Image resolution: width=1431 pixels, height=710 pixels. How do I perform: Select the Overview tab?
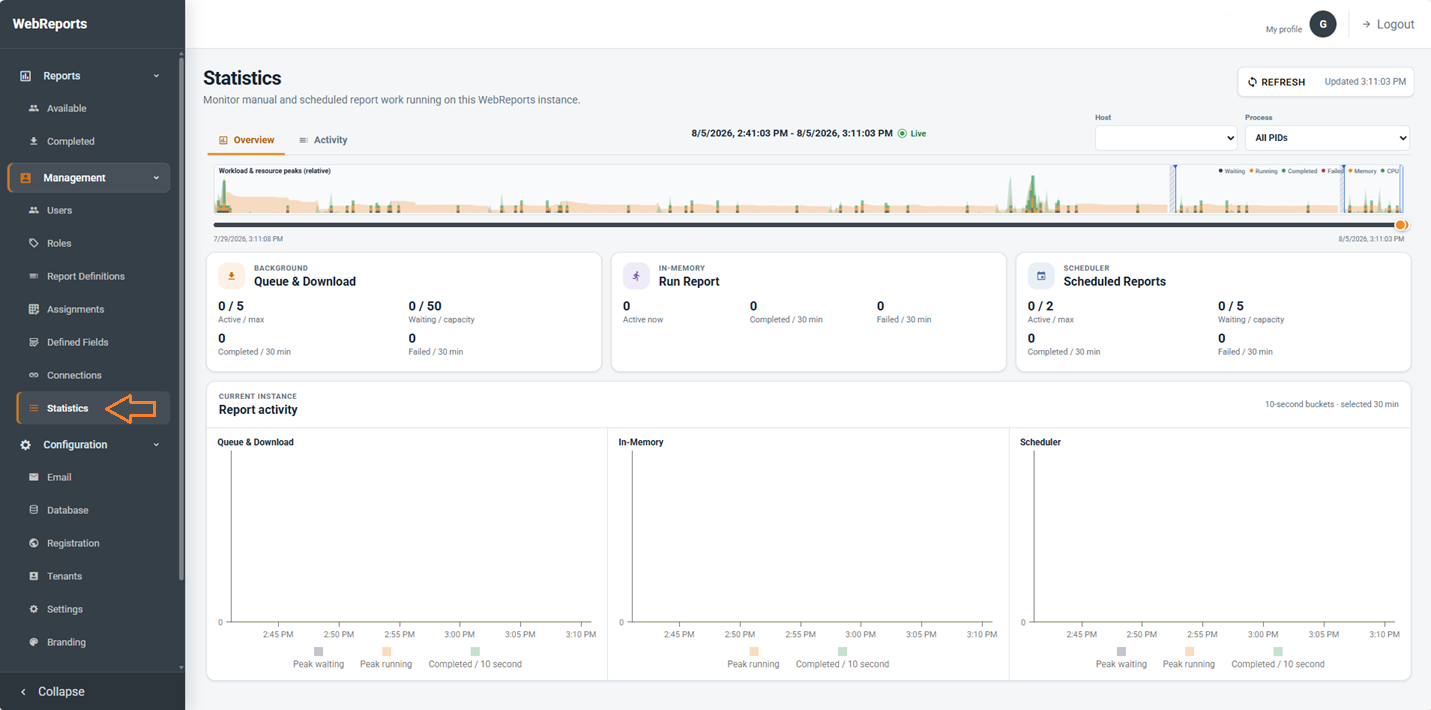tap(246, 140)
